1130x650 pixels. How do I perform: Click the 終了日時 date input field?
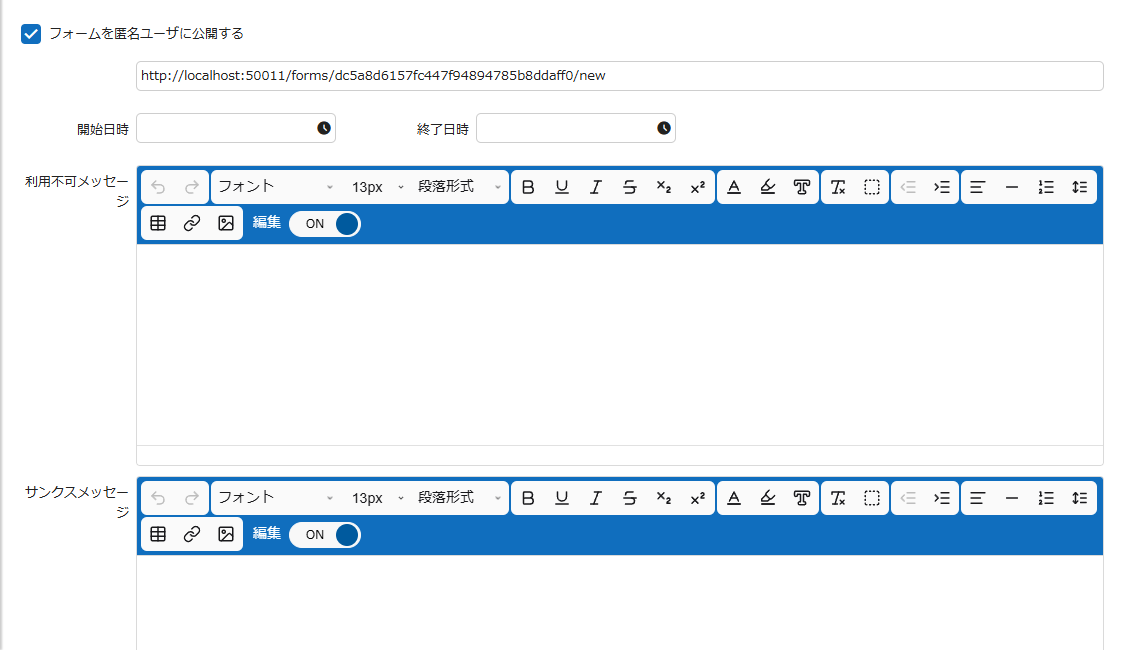pyautogui.click(x=575, y=128)
